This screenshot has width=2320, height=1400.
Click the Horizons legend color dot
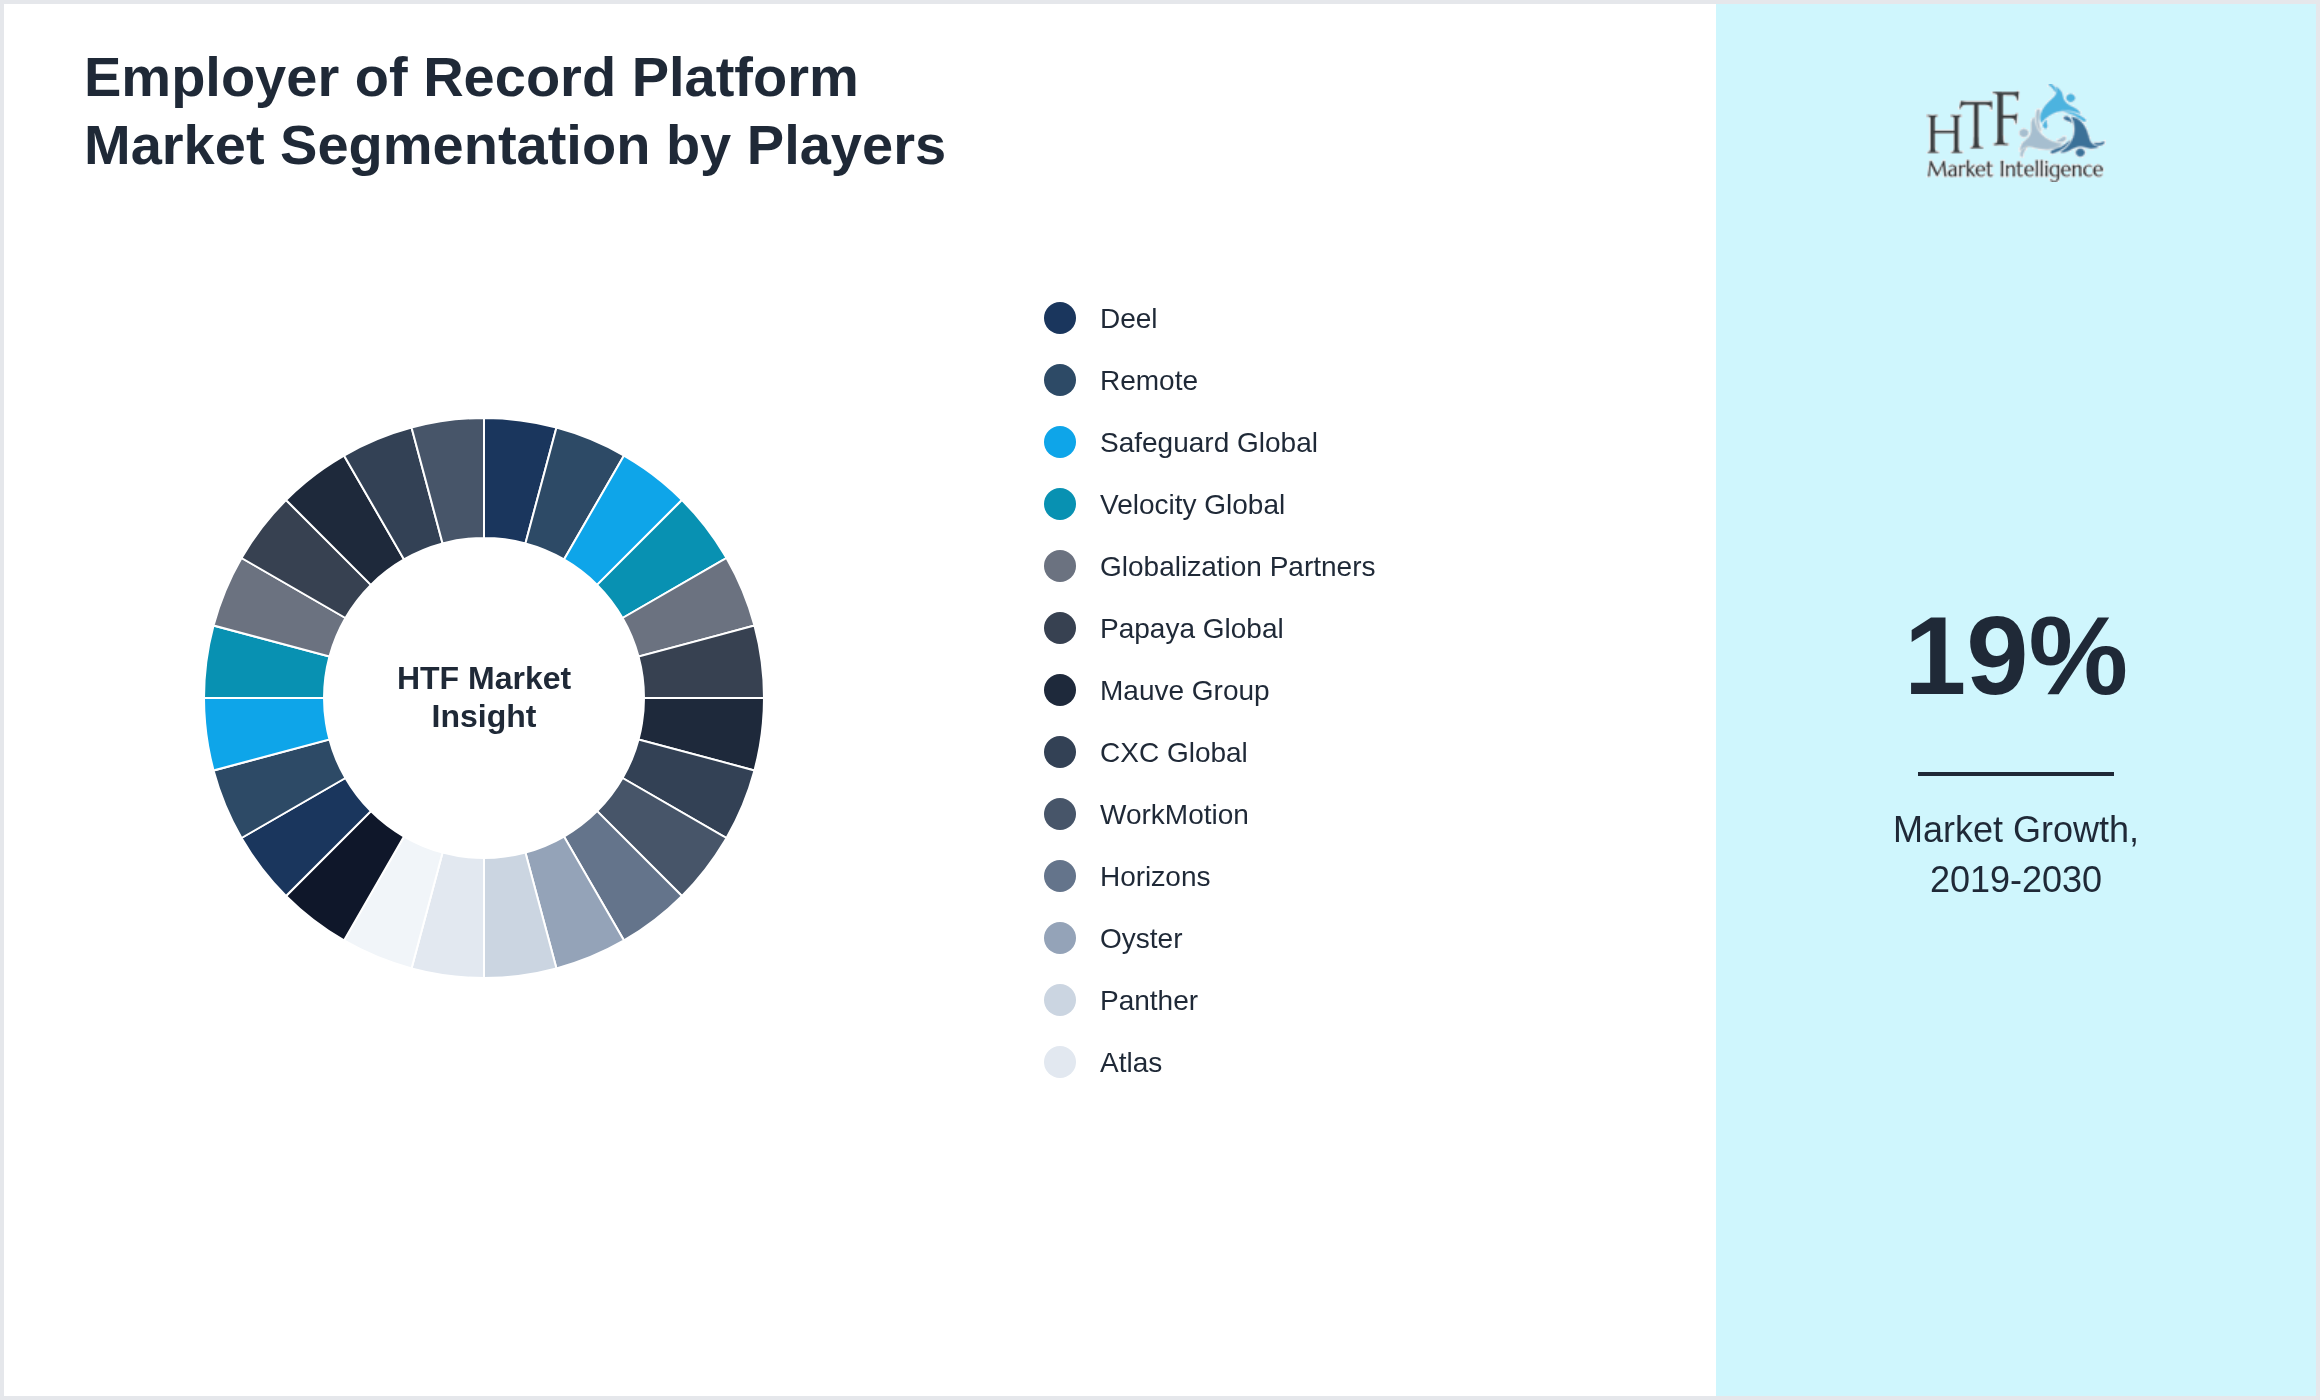coord(1060,876)
